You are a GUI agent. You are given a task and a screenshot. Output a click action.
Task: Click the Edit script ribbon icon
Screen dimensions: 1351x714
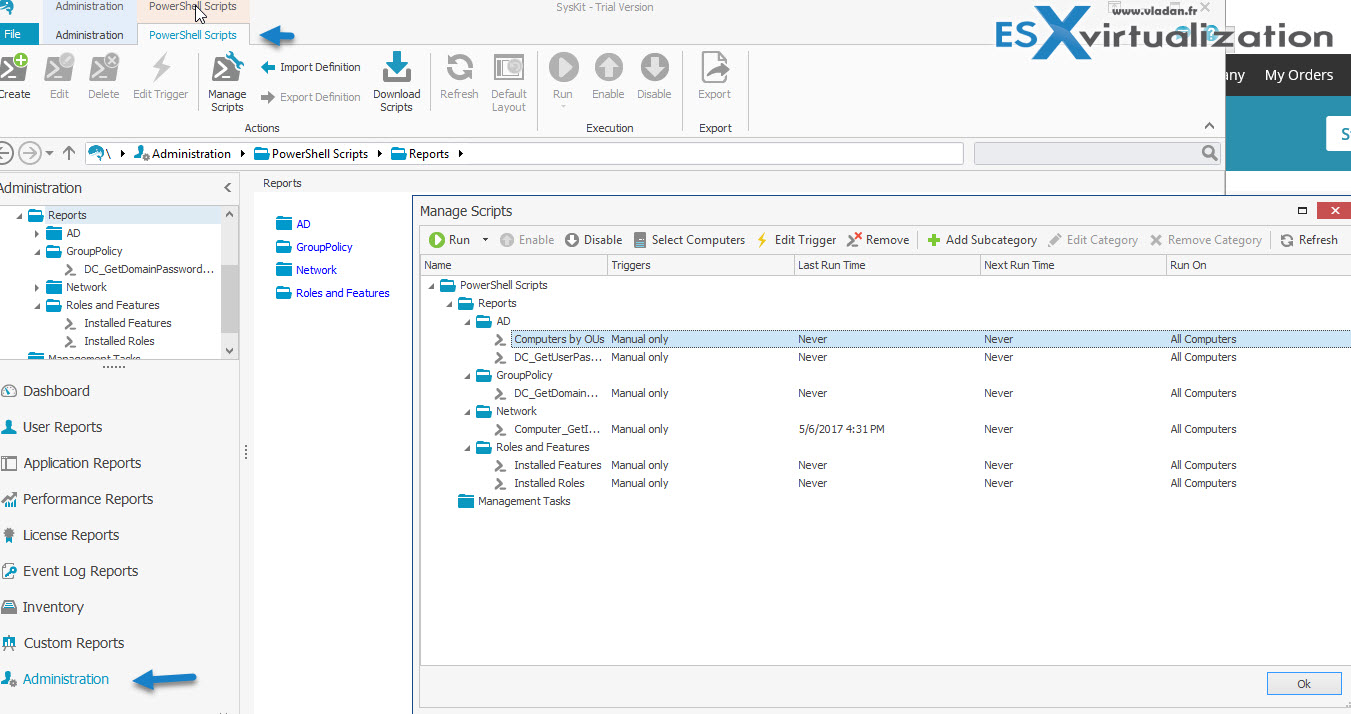[x=59, y=68]
